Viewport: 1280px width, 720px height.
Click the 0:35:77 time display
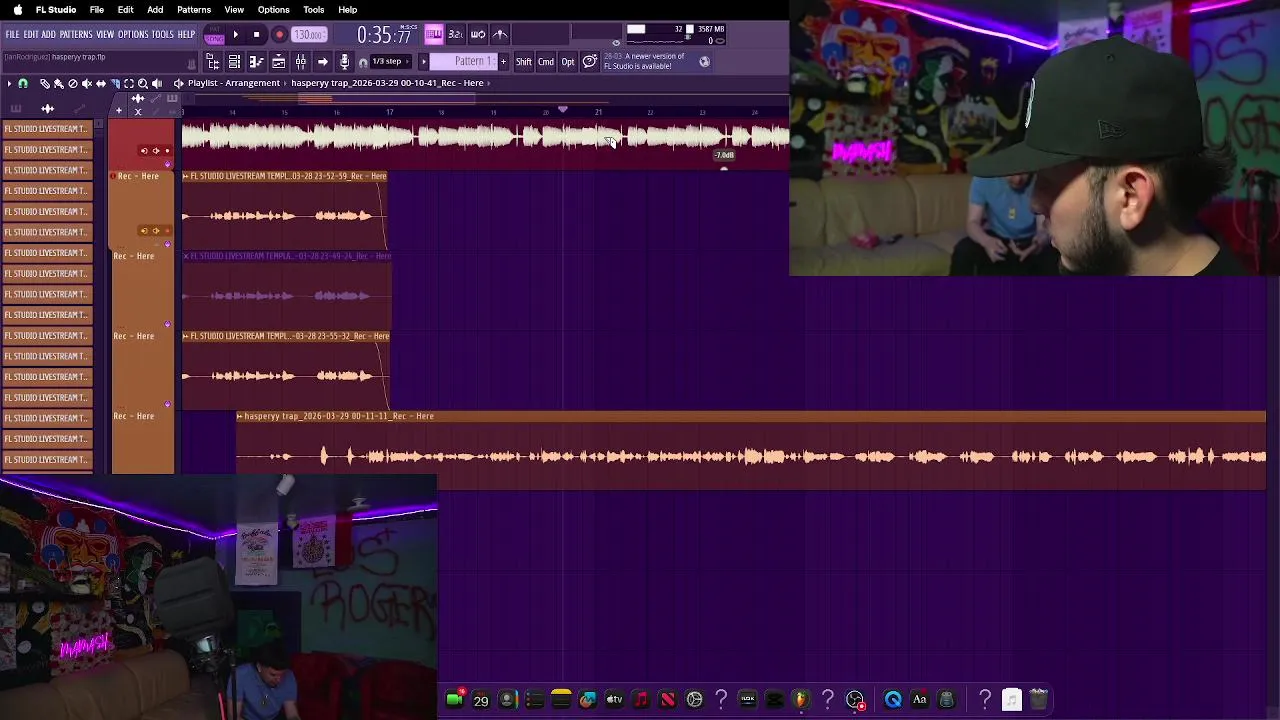click(384, 36)
